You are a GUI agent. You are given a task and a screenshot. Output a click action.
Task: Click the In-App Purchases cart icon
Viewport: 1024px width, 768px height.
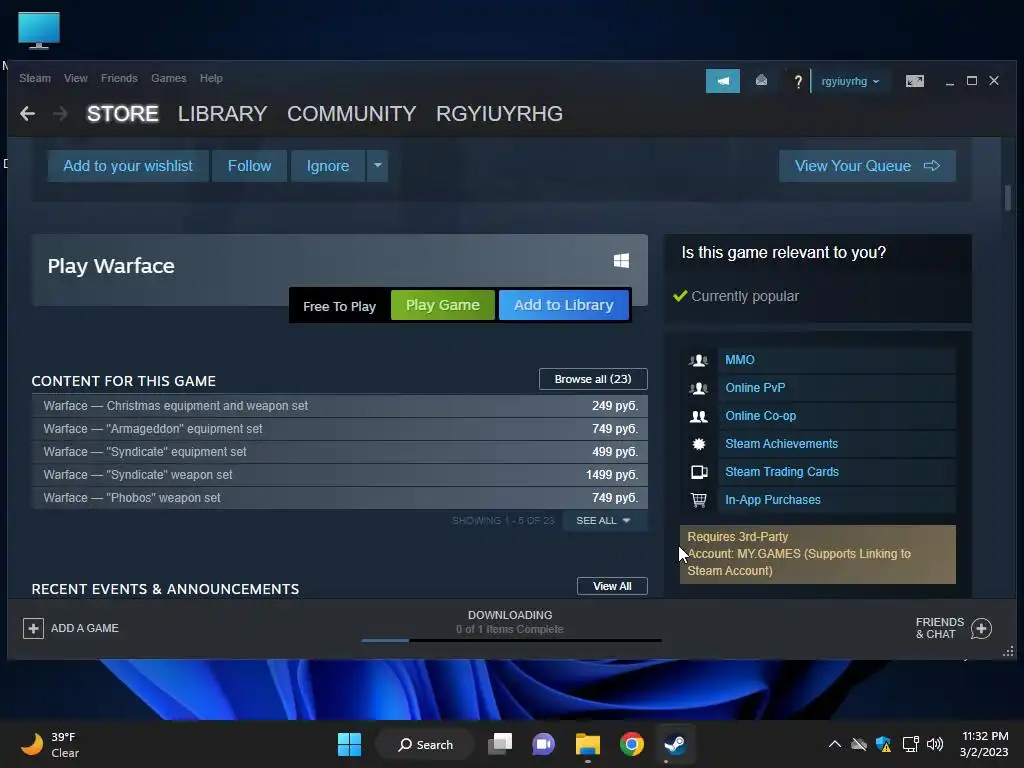699,500
